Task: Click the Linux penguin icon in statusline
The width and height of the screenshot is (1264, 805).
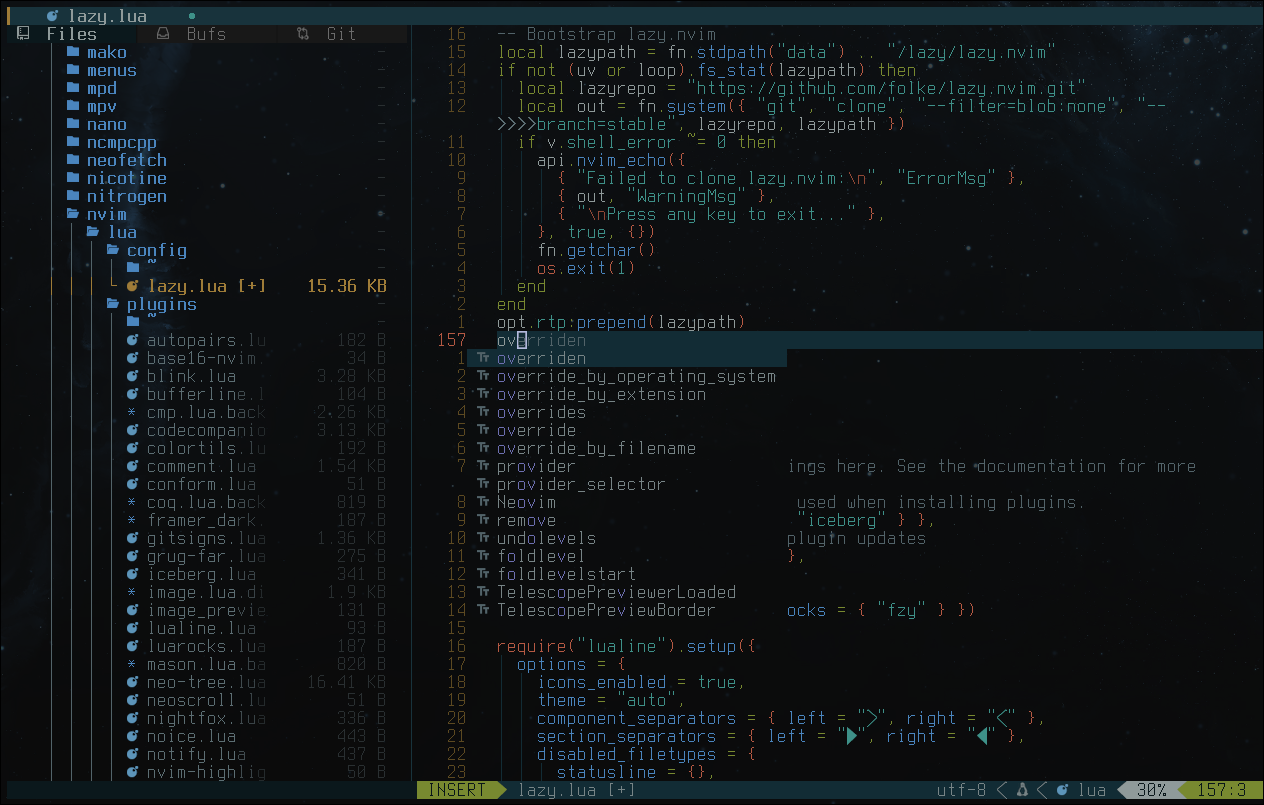Action: [x=1022, y=791]
